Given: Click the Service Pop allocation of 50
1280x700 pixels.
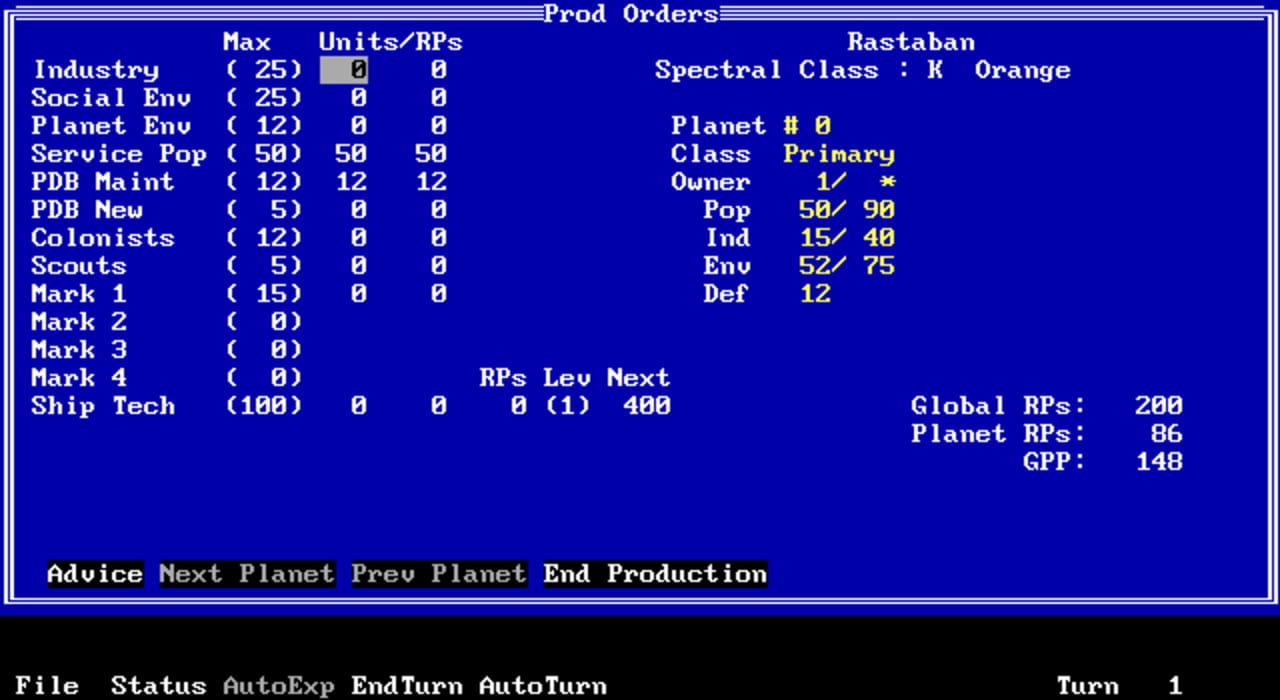Looking at the screenshot, I should tap(350, 153).
